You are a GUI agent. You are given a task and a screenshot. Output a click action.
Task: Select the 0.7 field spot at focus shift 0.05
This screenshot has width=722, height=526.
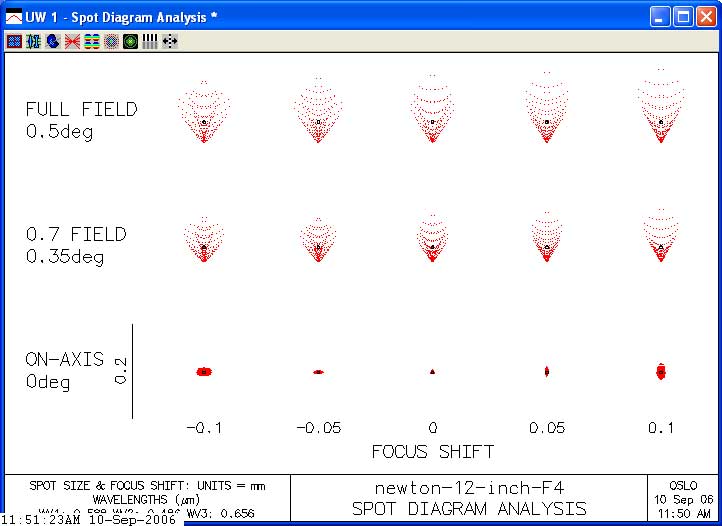(x=547, y=242)
